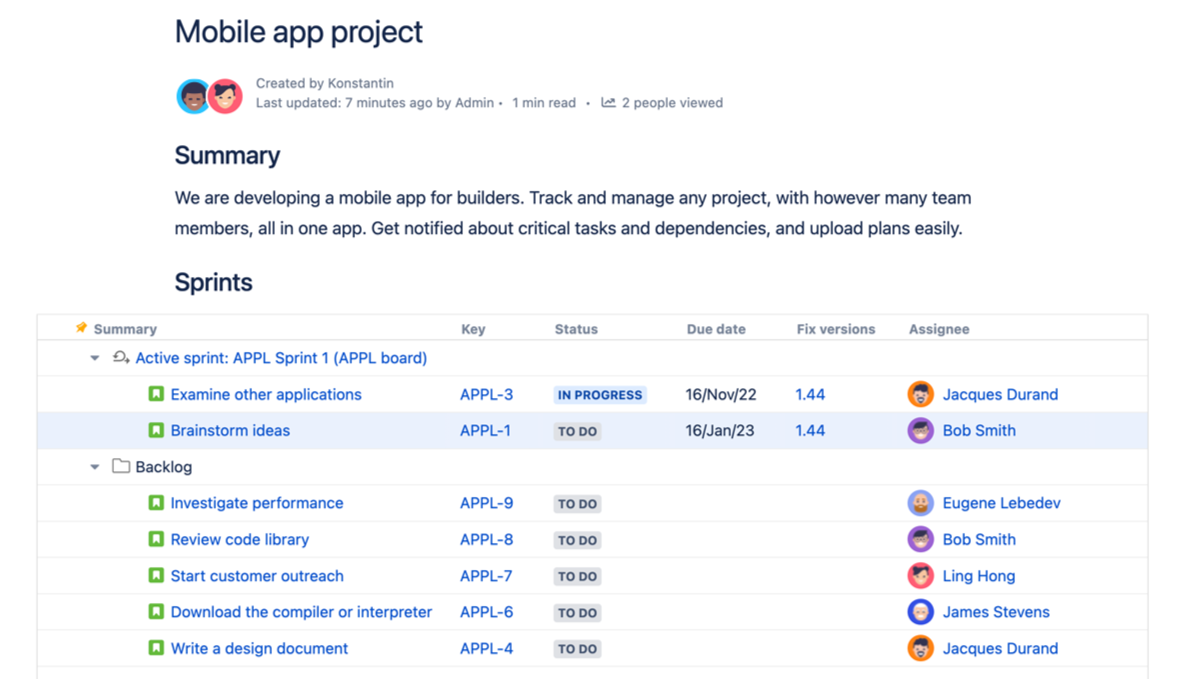Viewport: 1193px width, 679px height.
Task: Click the active sprint icon
Action: (121, 357)
